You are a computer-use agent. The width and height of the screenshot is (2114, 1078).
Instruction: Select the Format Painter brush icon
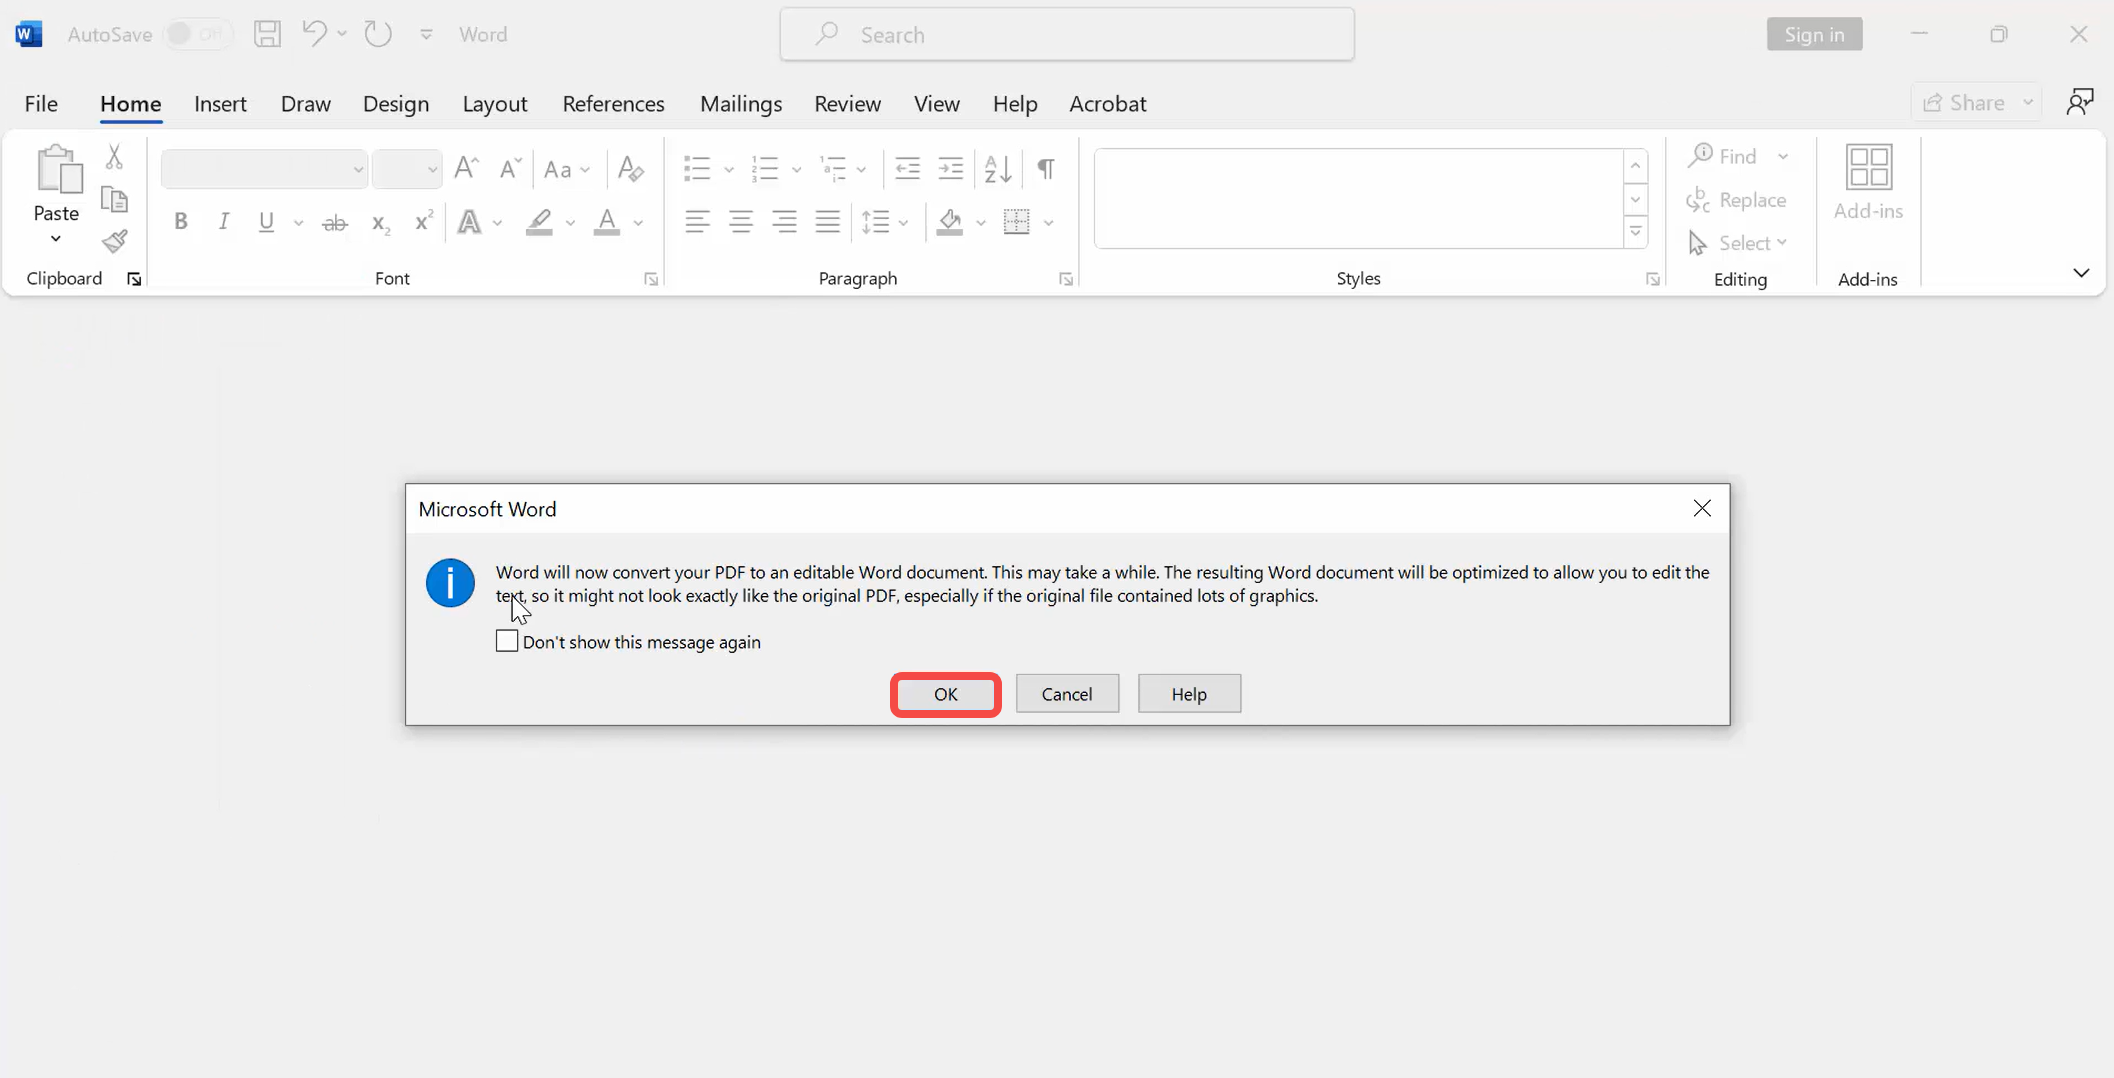point(114,241)
